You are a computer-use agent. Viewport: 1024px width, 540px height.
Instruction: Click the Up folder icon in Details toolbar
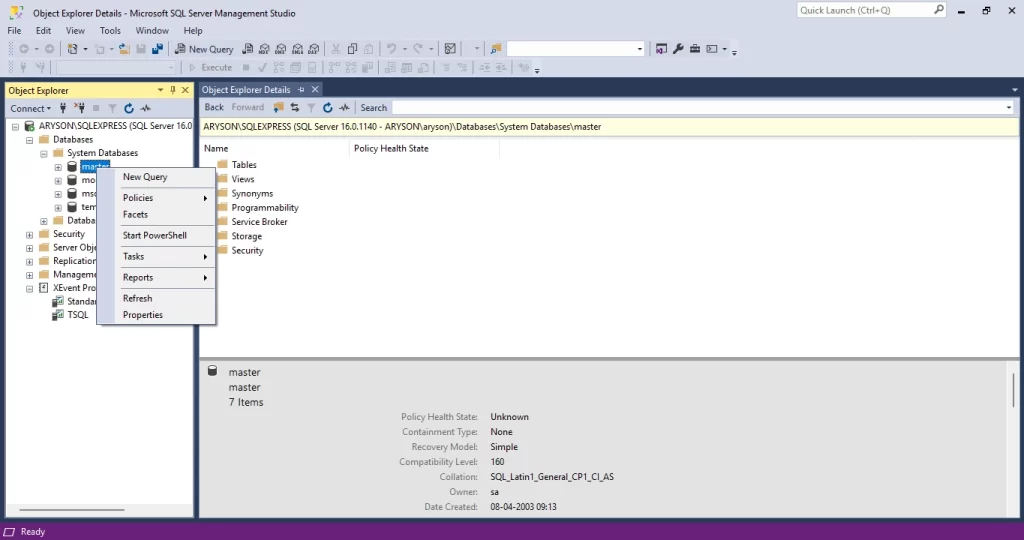(278, 108)
